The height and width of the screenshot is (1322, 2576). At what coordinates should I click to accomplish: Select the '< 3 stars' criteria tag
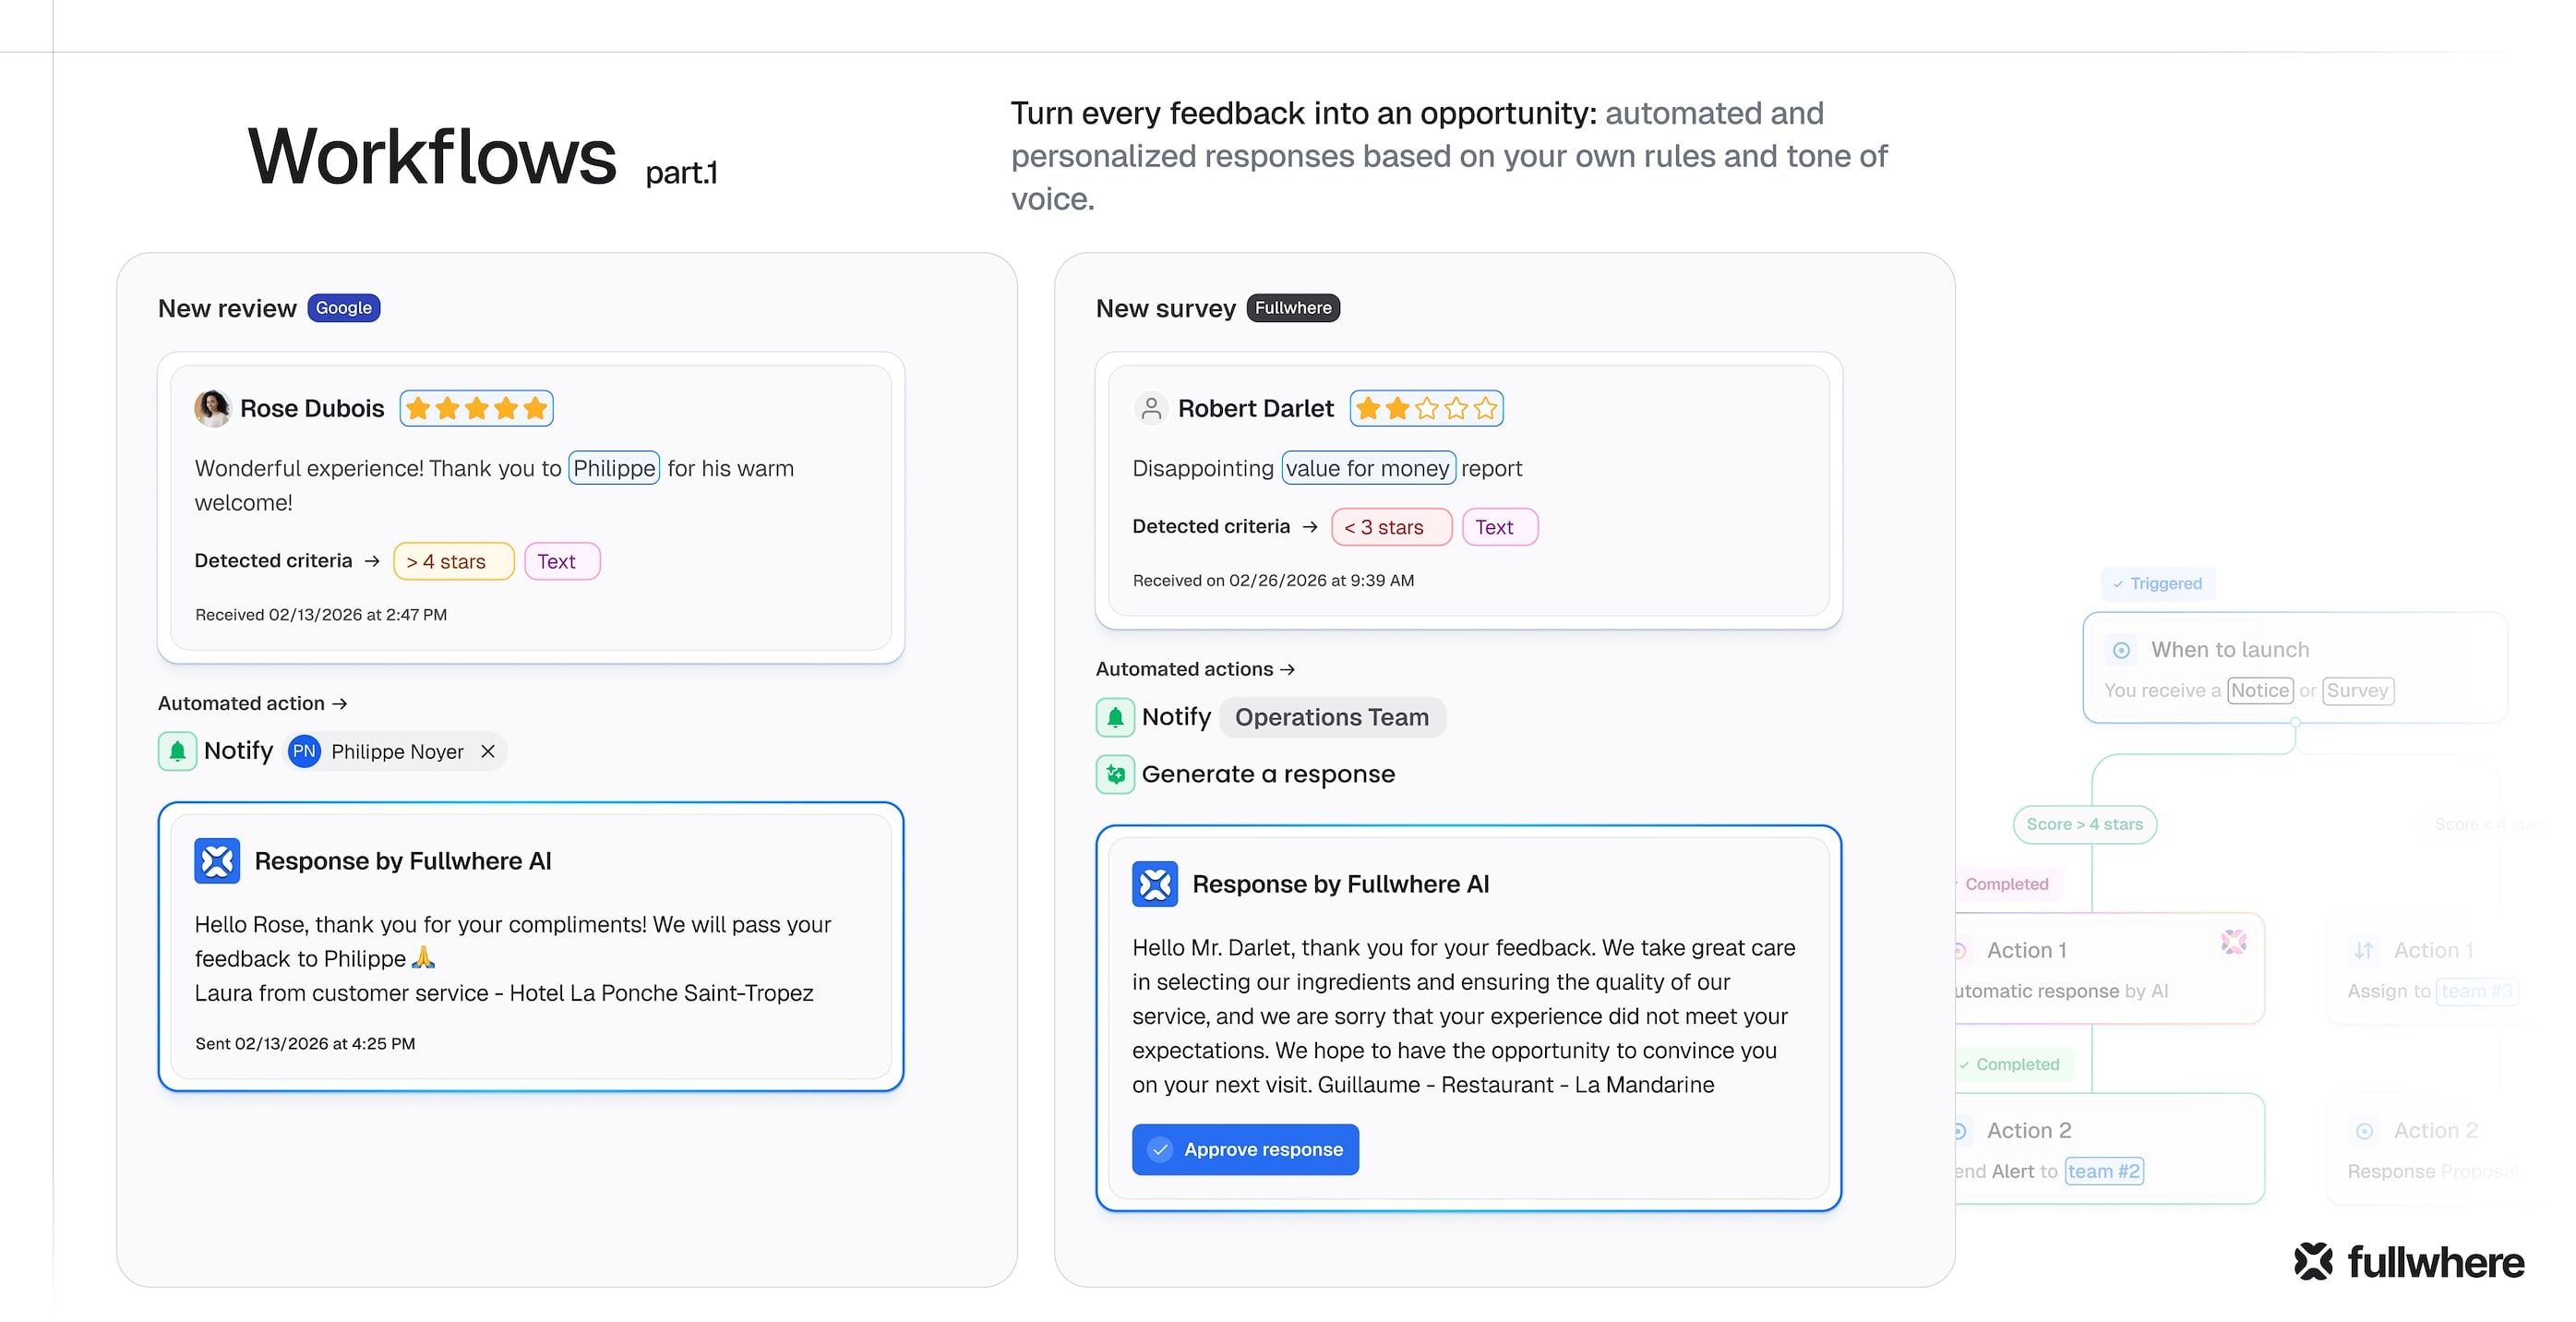tap(1391, 527)
